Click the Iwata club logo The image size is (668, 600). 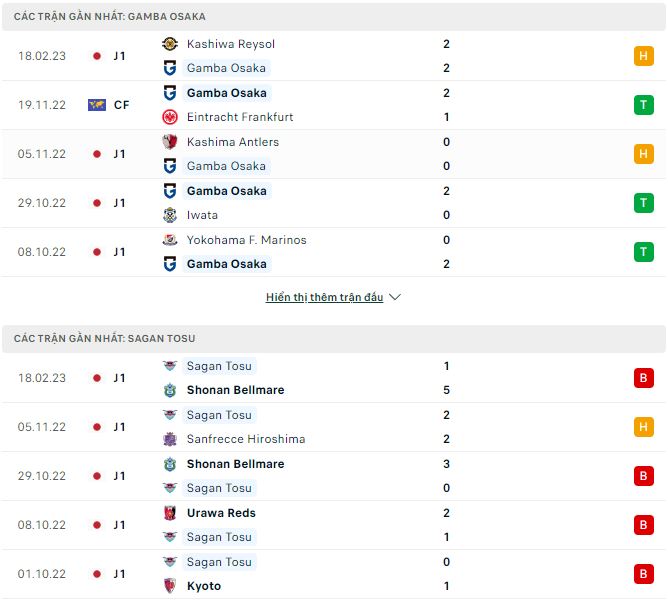click(x=169, y=215)
